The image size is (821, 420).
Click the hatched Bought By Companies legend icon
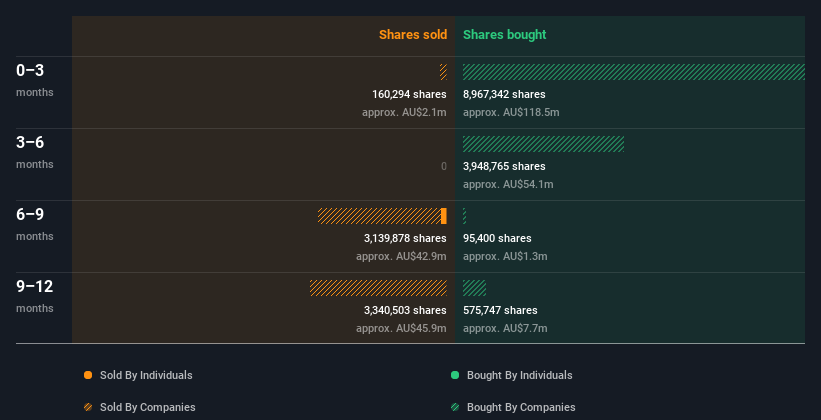[455, 407]
